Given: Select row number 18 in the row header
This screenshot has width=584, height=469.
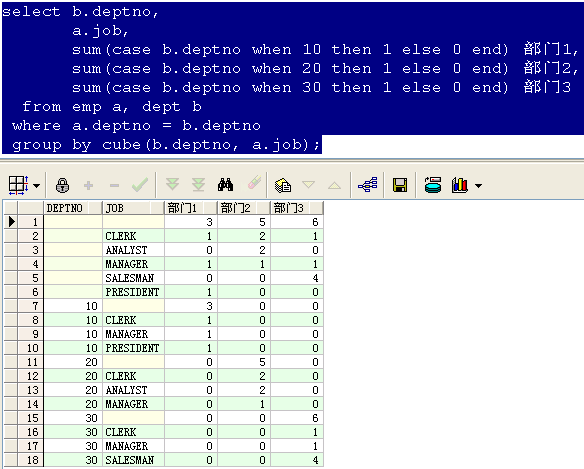Looking at the screenshot, I should 31,460.
